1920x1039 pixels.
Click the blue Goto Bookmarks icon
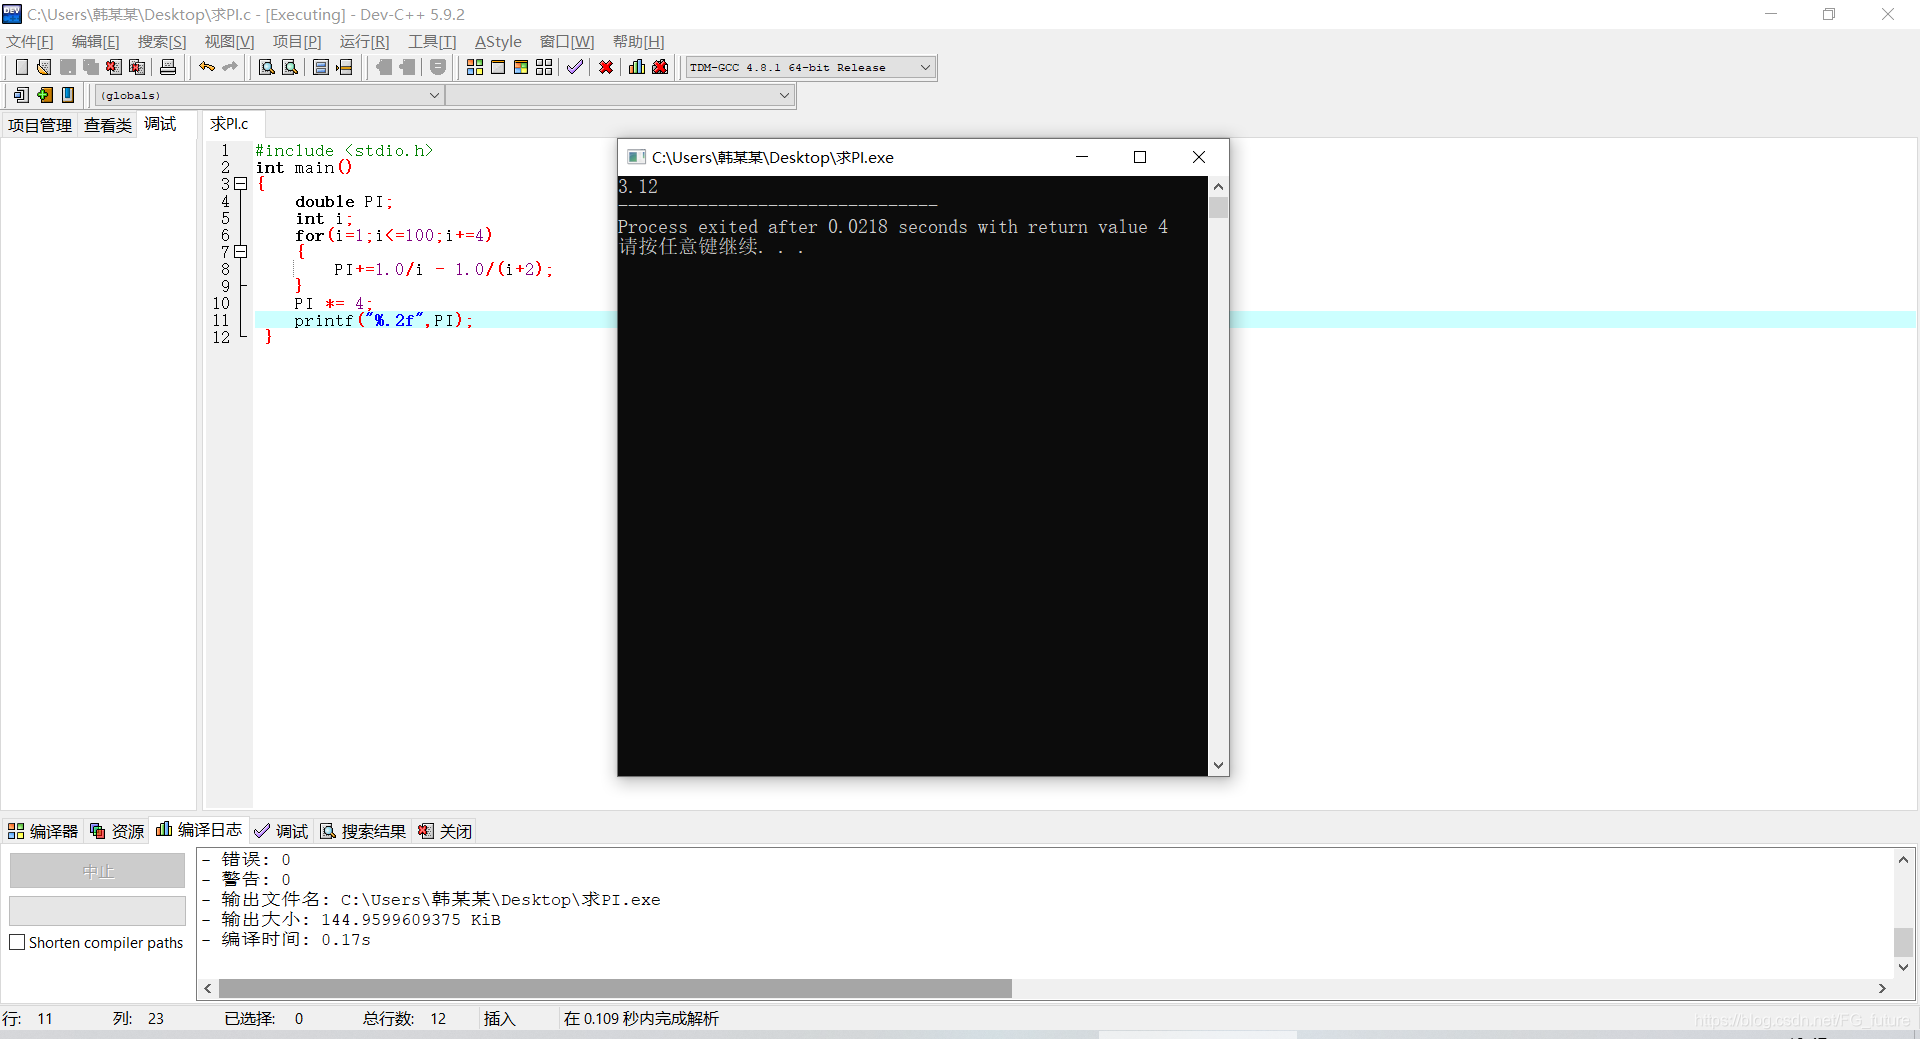pyautogui.click(x=67, y=95)
